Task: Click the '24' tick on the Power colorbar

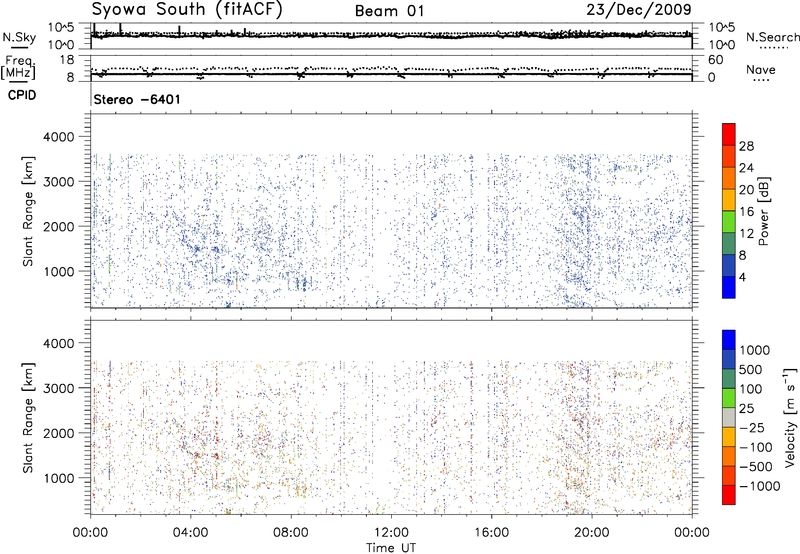Action: pos(746,168)
